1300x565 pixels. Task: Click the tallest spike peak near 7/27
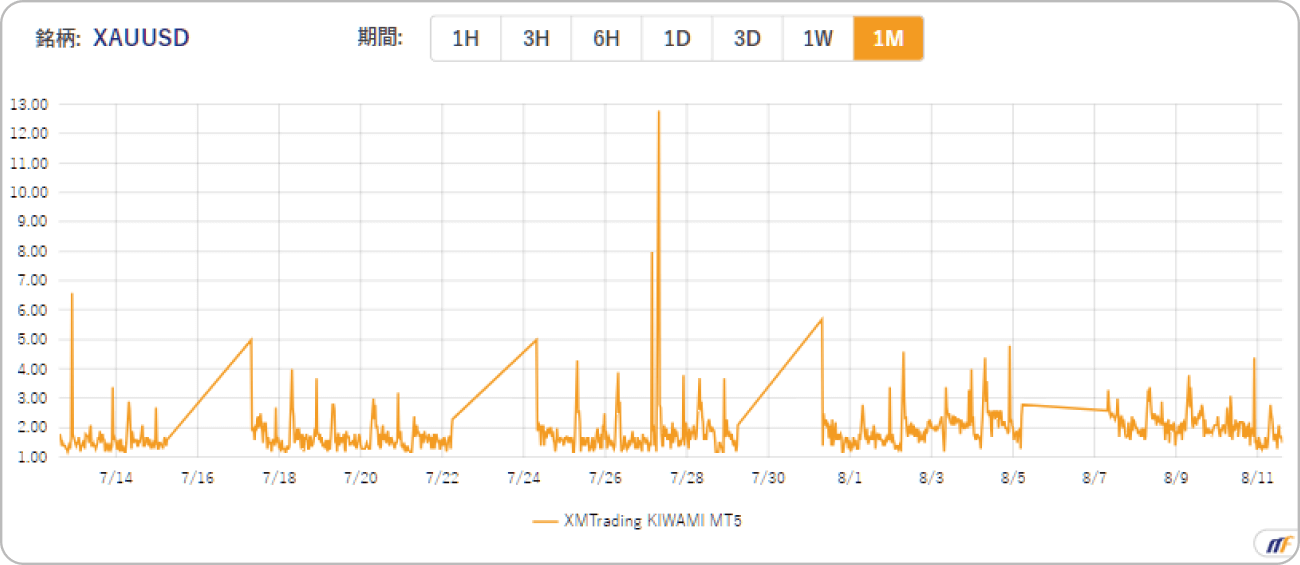(x=658, y=112)
